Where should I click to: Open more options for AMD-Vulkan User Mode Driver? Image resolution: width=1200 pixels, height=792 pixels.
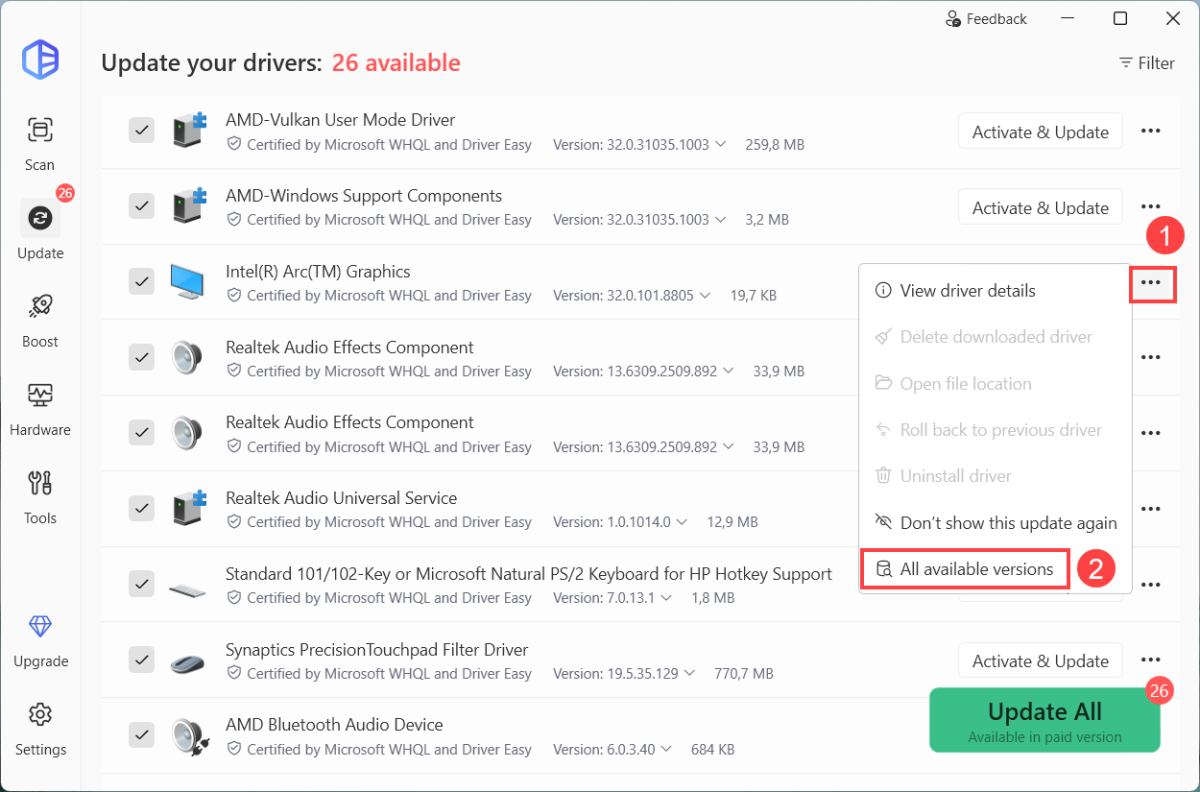[1151, 131]
